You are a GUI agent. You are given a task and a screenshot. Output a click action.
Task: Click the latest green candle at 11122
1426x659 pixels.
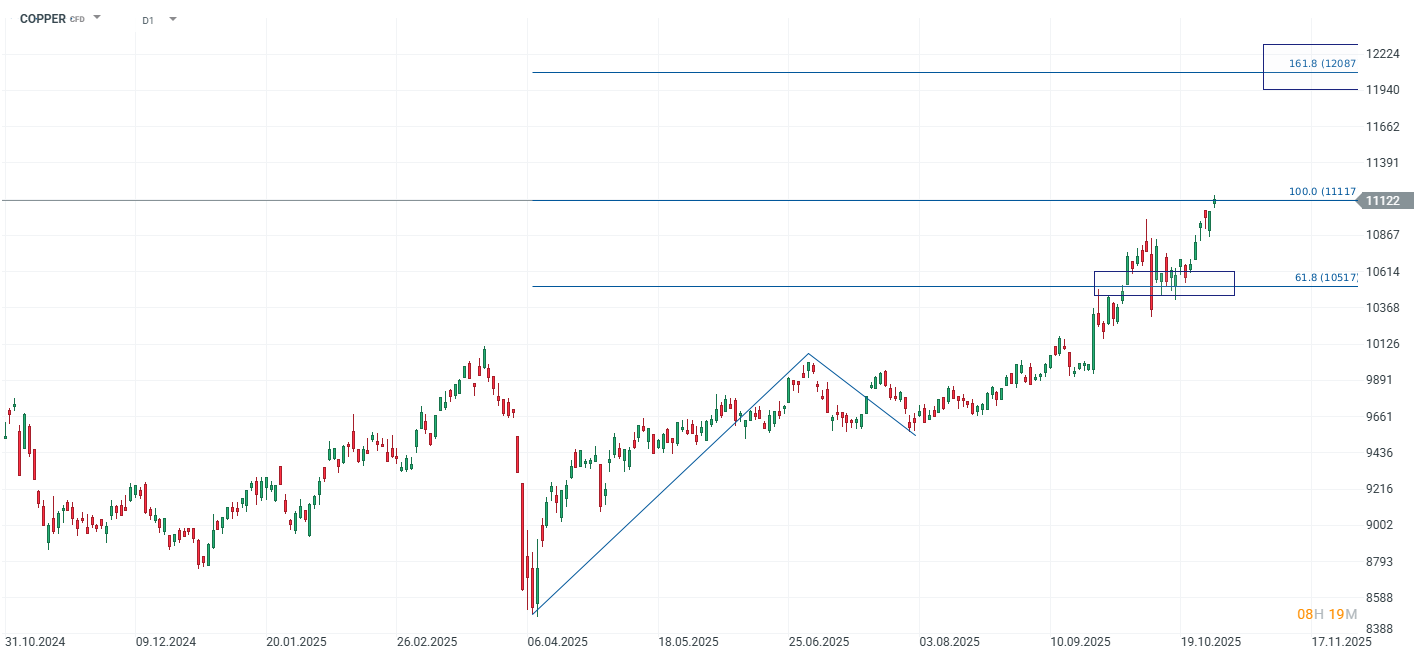[x=1214, y=202]
